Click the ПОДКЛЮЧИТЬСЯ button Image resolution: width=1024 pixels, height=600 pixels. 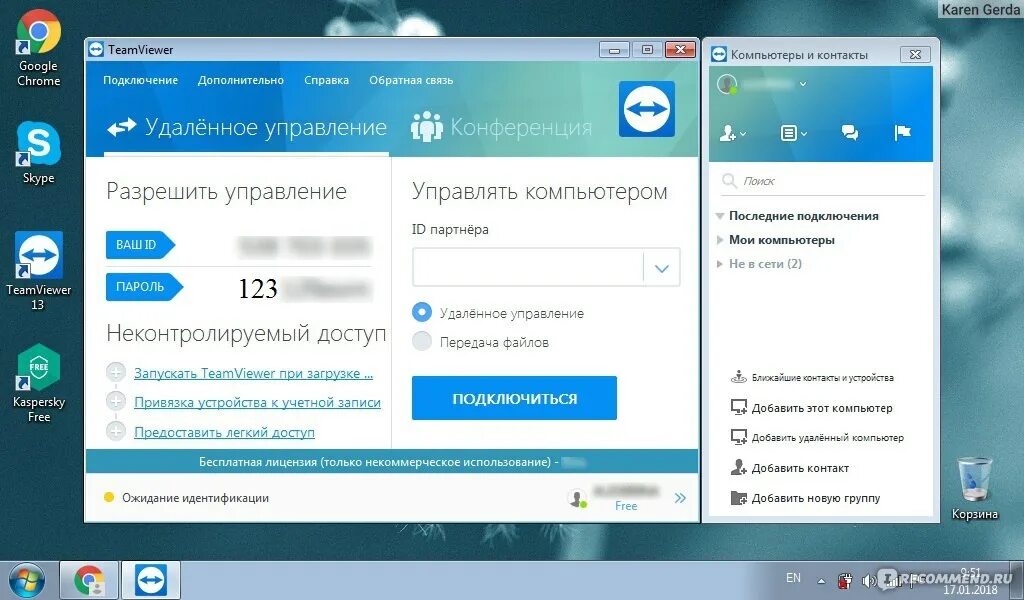(x=515, y=398)
